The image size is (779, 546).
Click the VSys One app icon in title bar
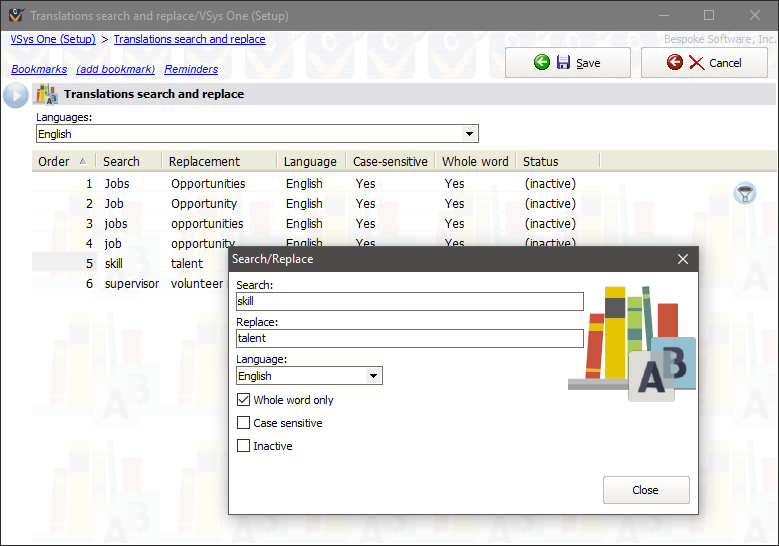point(14,15)
